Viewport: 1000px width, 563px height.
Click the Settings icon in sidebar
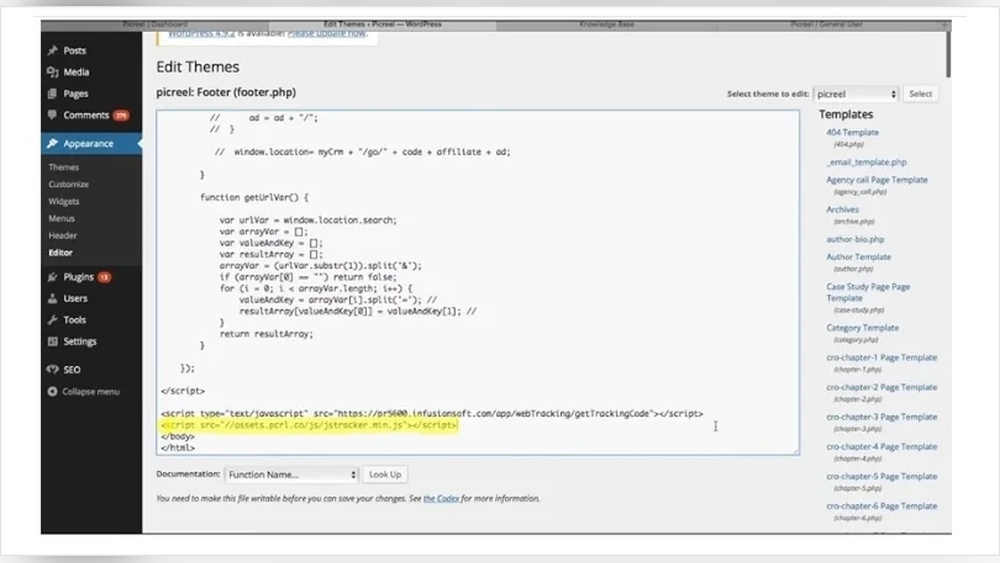[52, 342]
